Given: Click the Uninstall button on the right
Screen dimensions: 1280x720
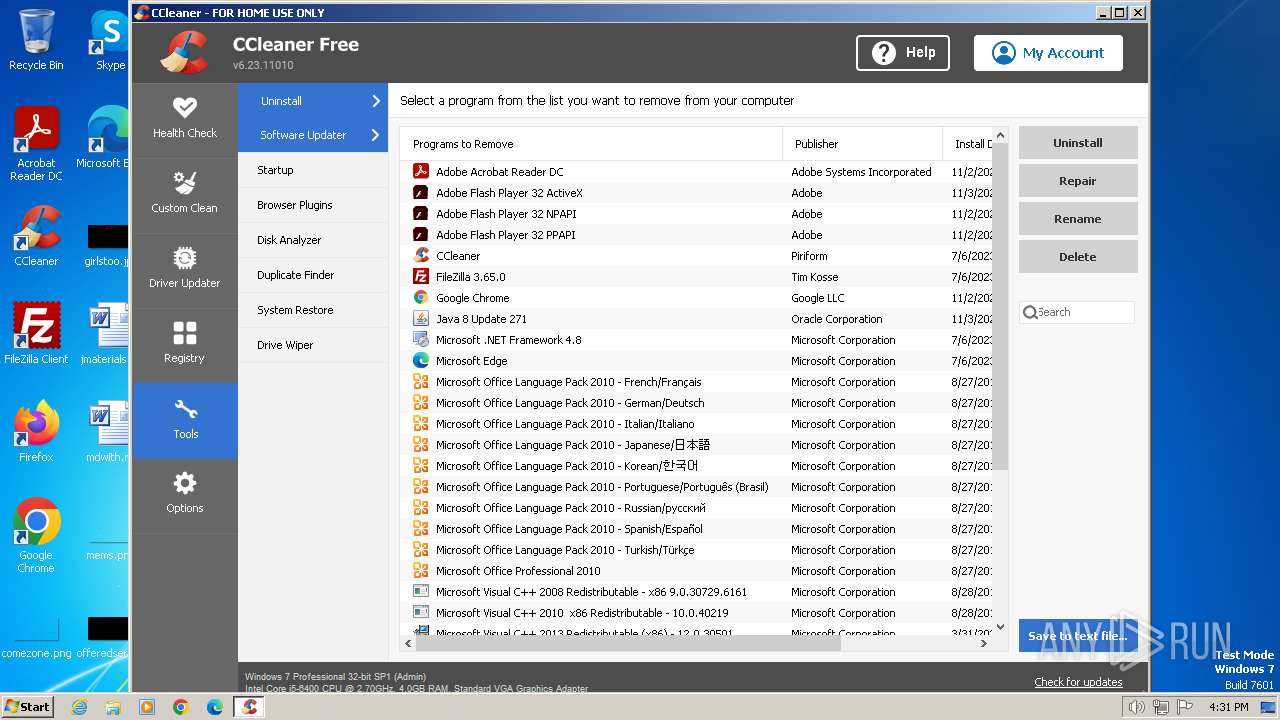Looking at the screenshot, I should 1078,143.
